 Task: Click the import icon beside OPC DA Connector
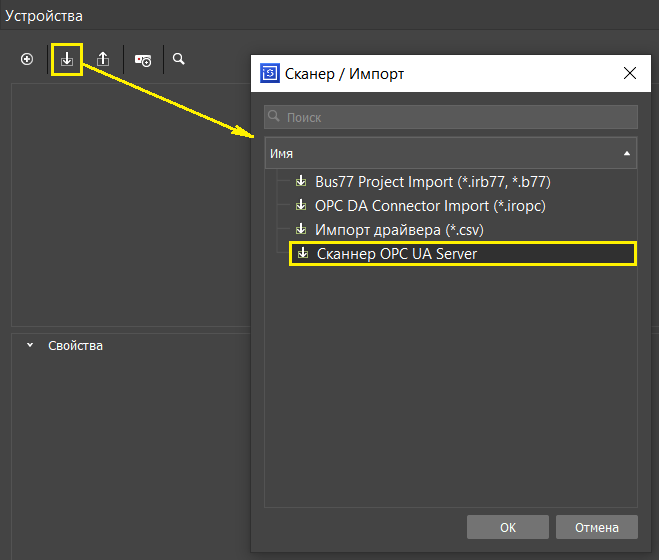pos(300,206)
